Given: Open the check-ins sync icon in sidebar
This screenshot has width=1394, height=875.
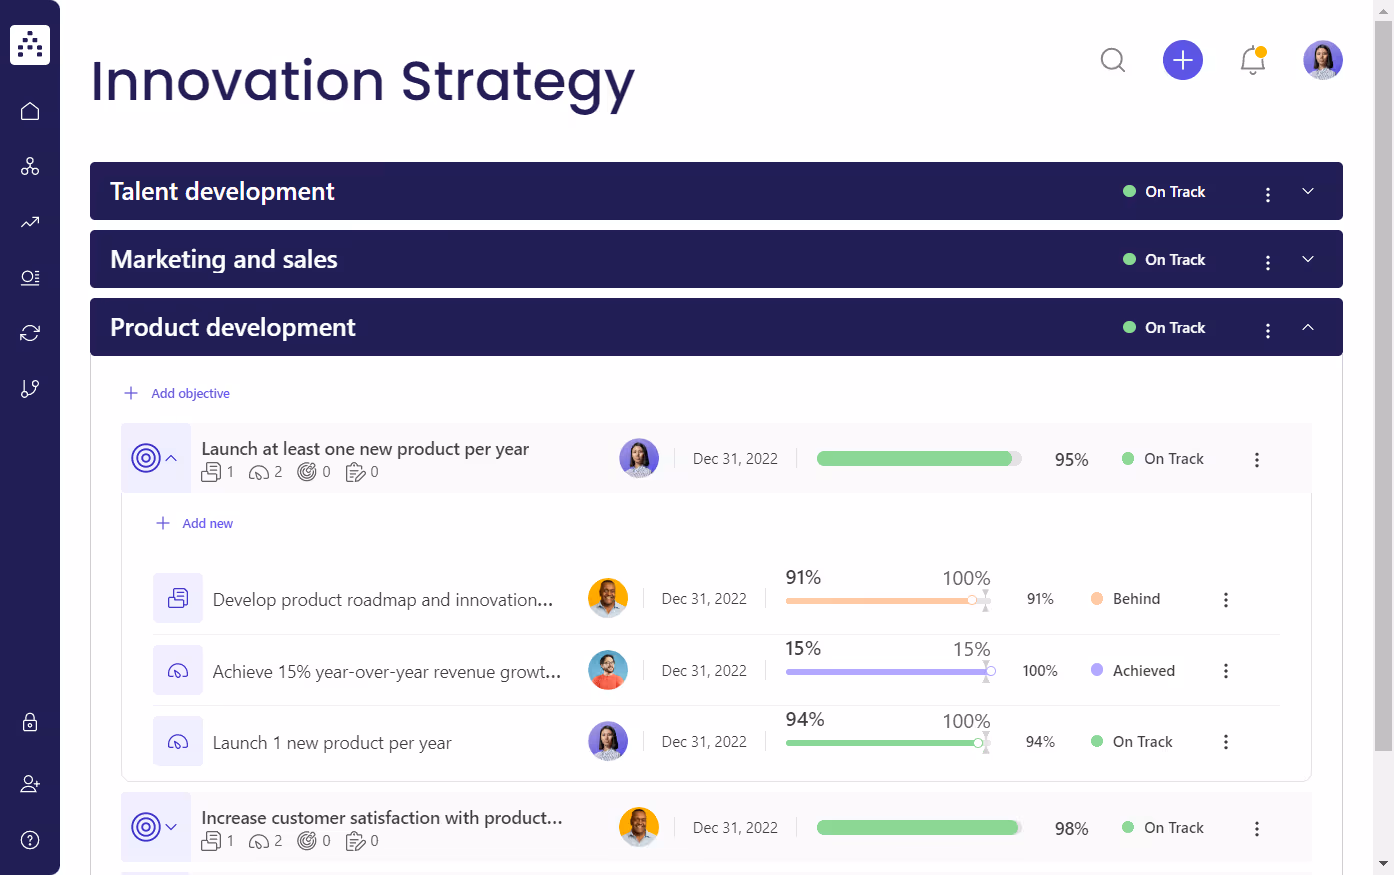Looking at the screenshot, I should (x=29, y=332).
